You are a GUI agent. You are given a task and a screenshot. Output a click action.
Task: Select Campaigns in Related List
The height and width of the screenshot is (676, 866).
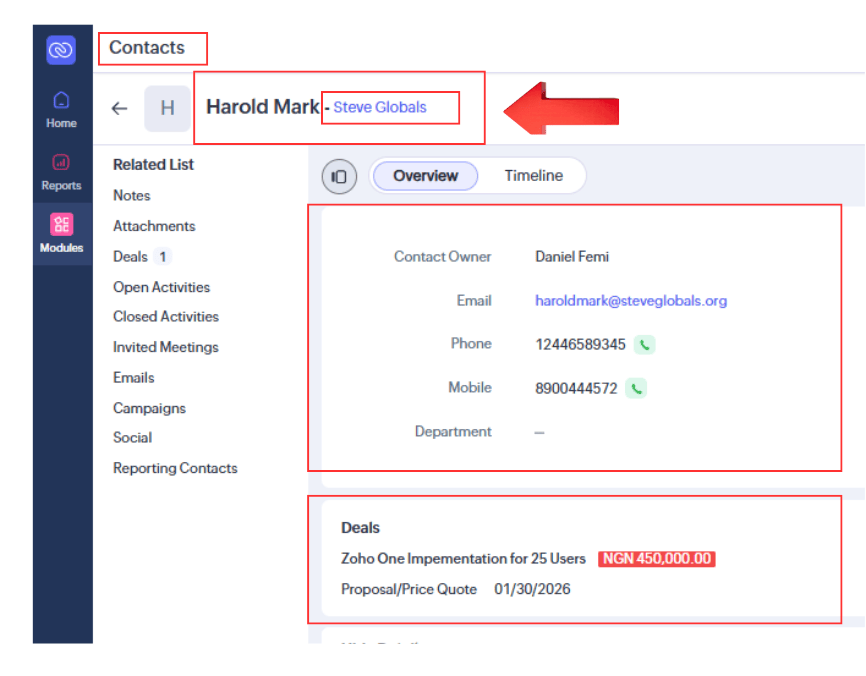pos(149,409)
